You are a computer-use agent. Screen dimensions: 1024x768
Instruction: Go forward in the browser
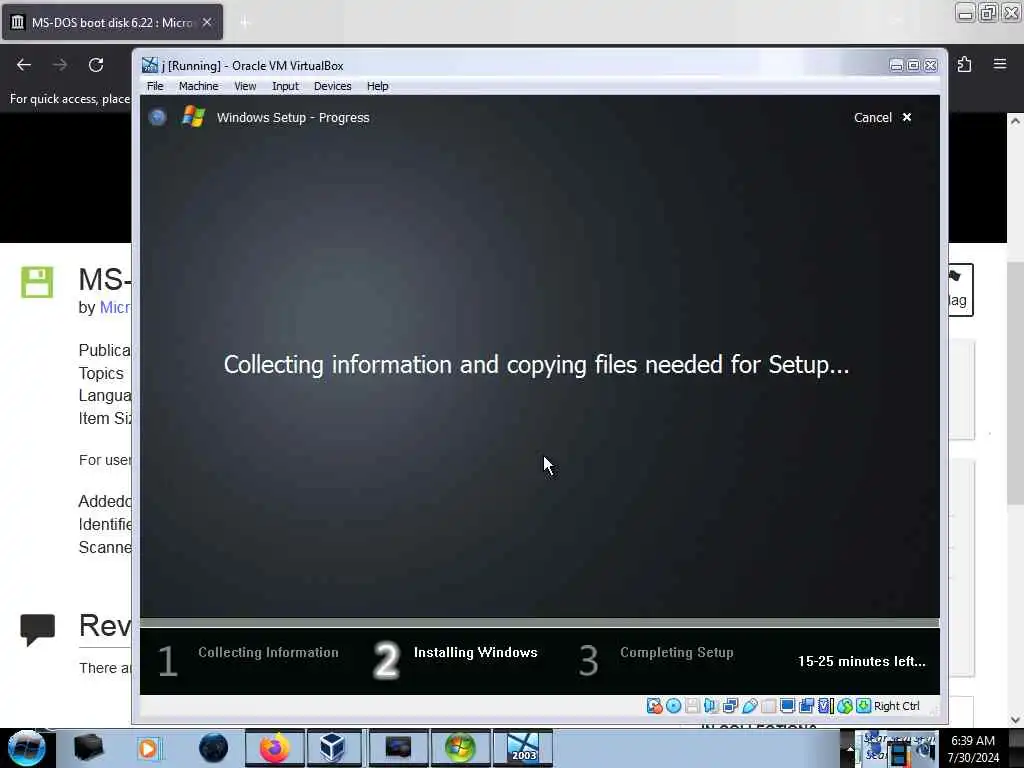tap(59, 65)
